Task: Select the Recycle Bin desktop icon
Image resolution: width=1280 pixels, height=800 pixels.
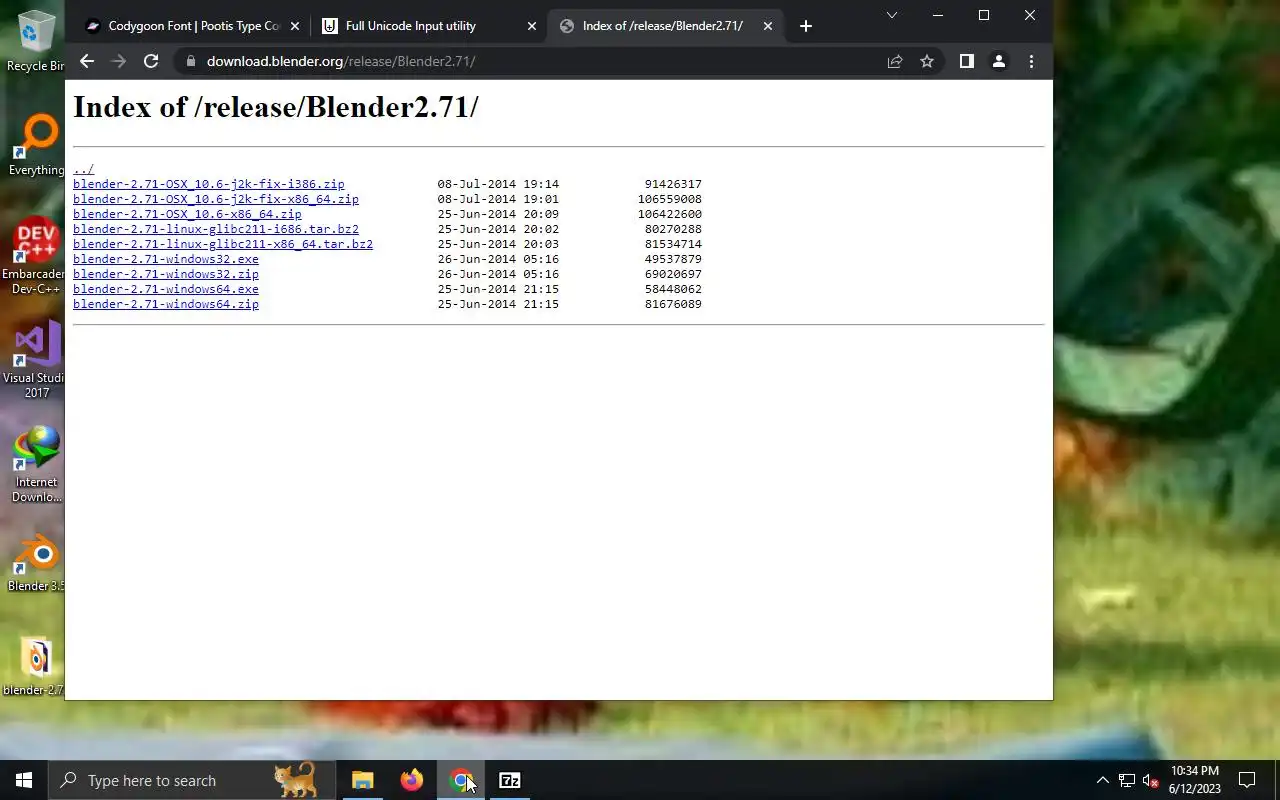Action: [x=36, y=41]
